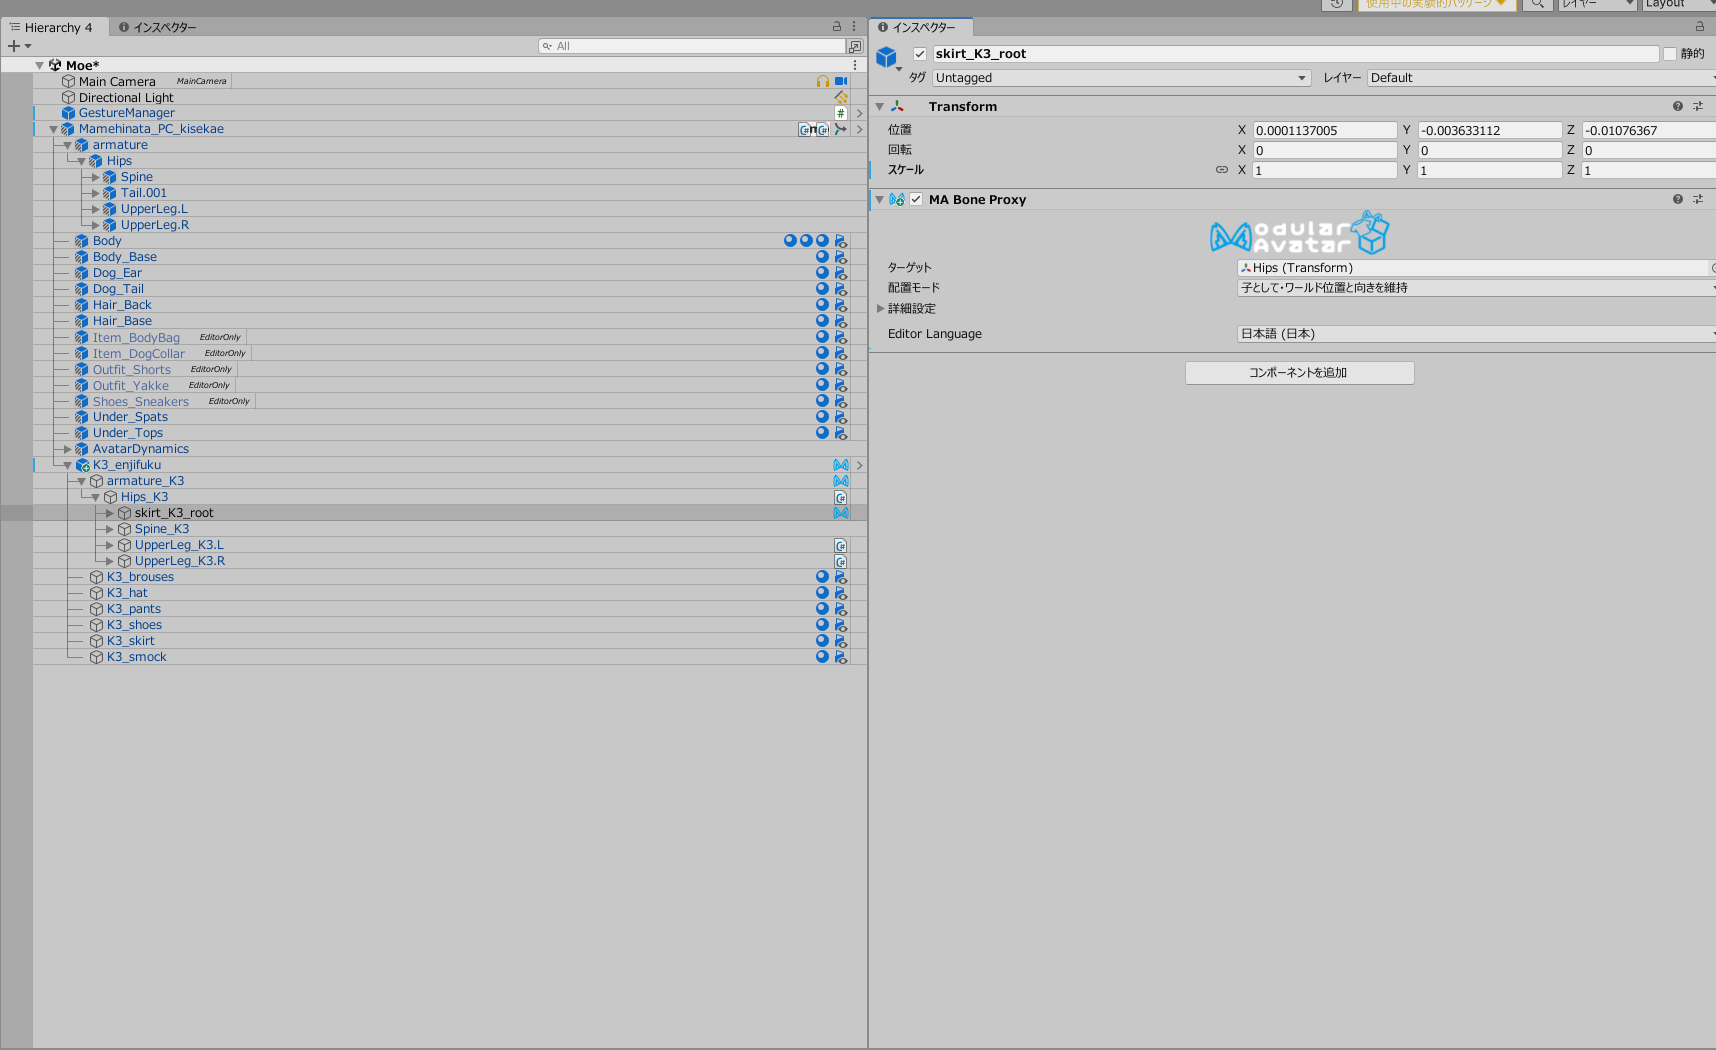Open the Untagged tag dropdown
Image resolution: width=1716 pixels, height=1050 pixels.
pyautogui.click(x=1120, y=78)
